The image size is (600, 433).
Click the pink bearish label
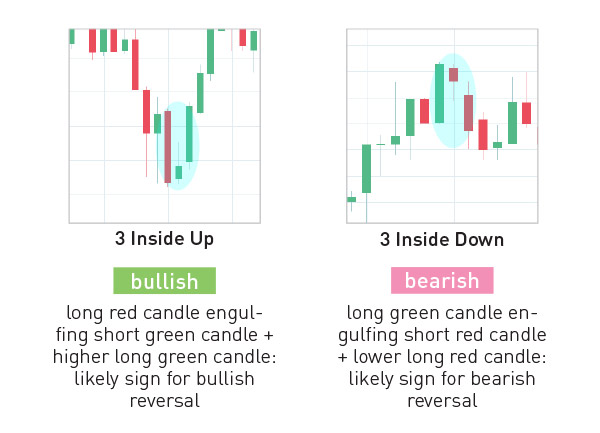[442, 280]
